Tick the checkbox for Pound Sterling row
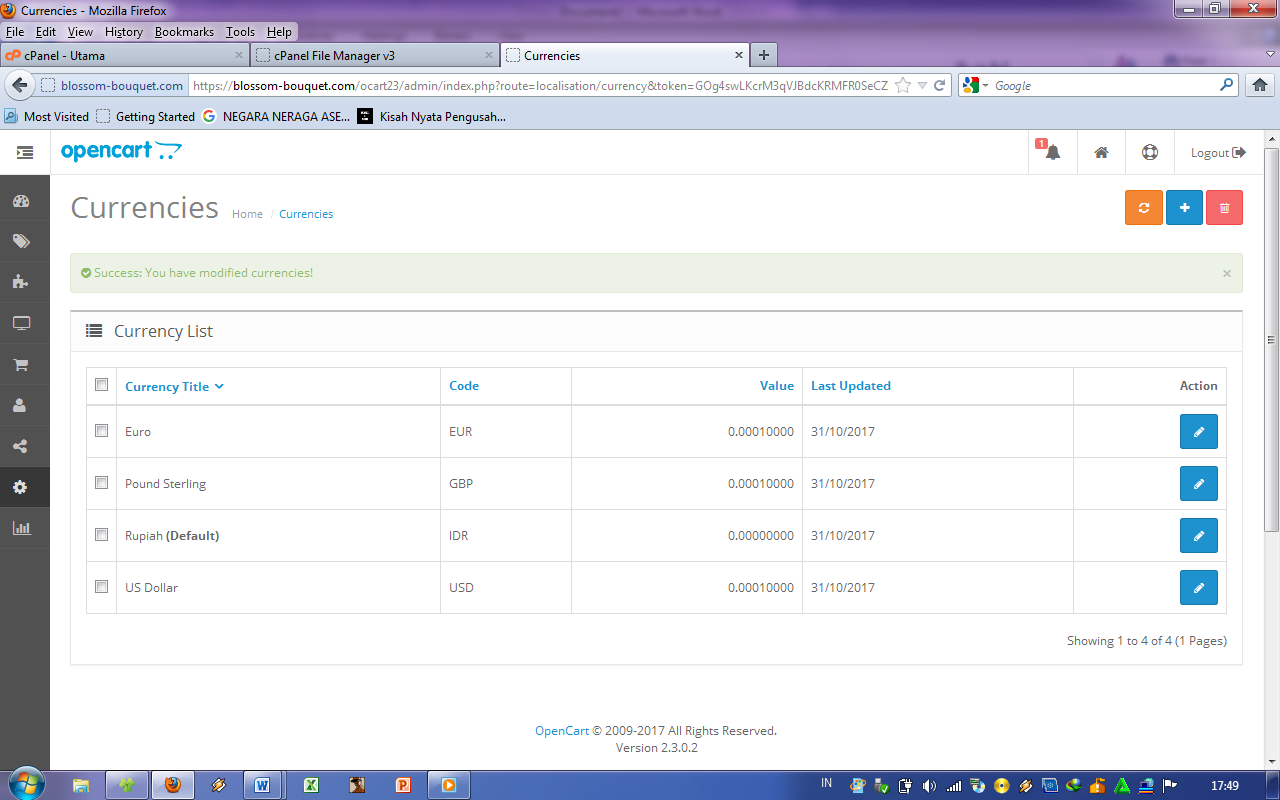 point(101,483)
